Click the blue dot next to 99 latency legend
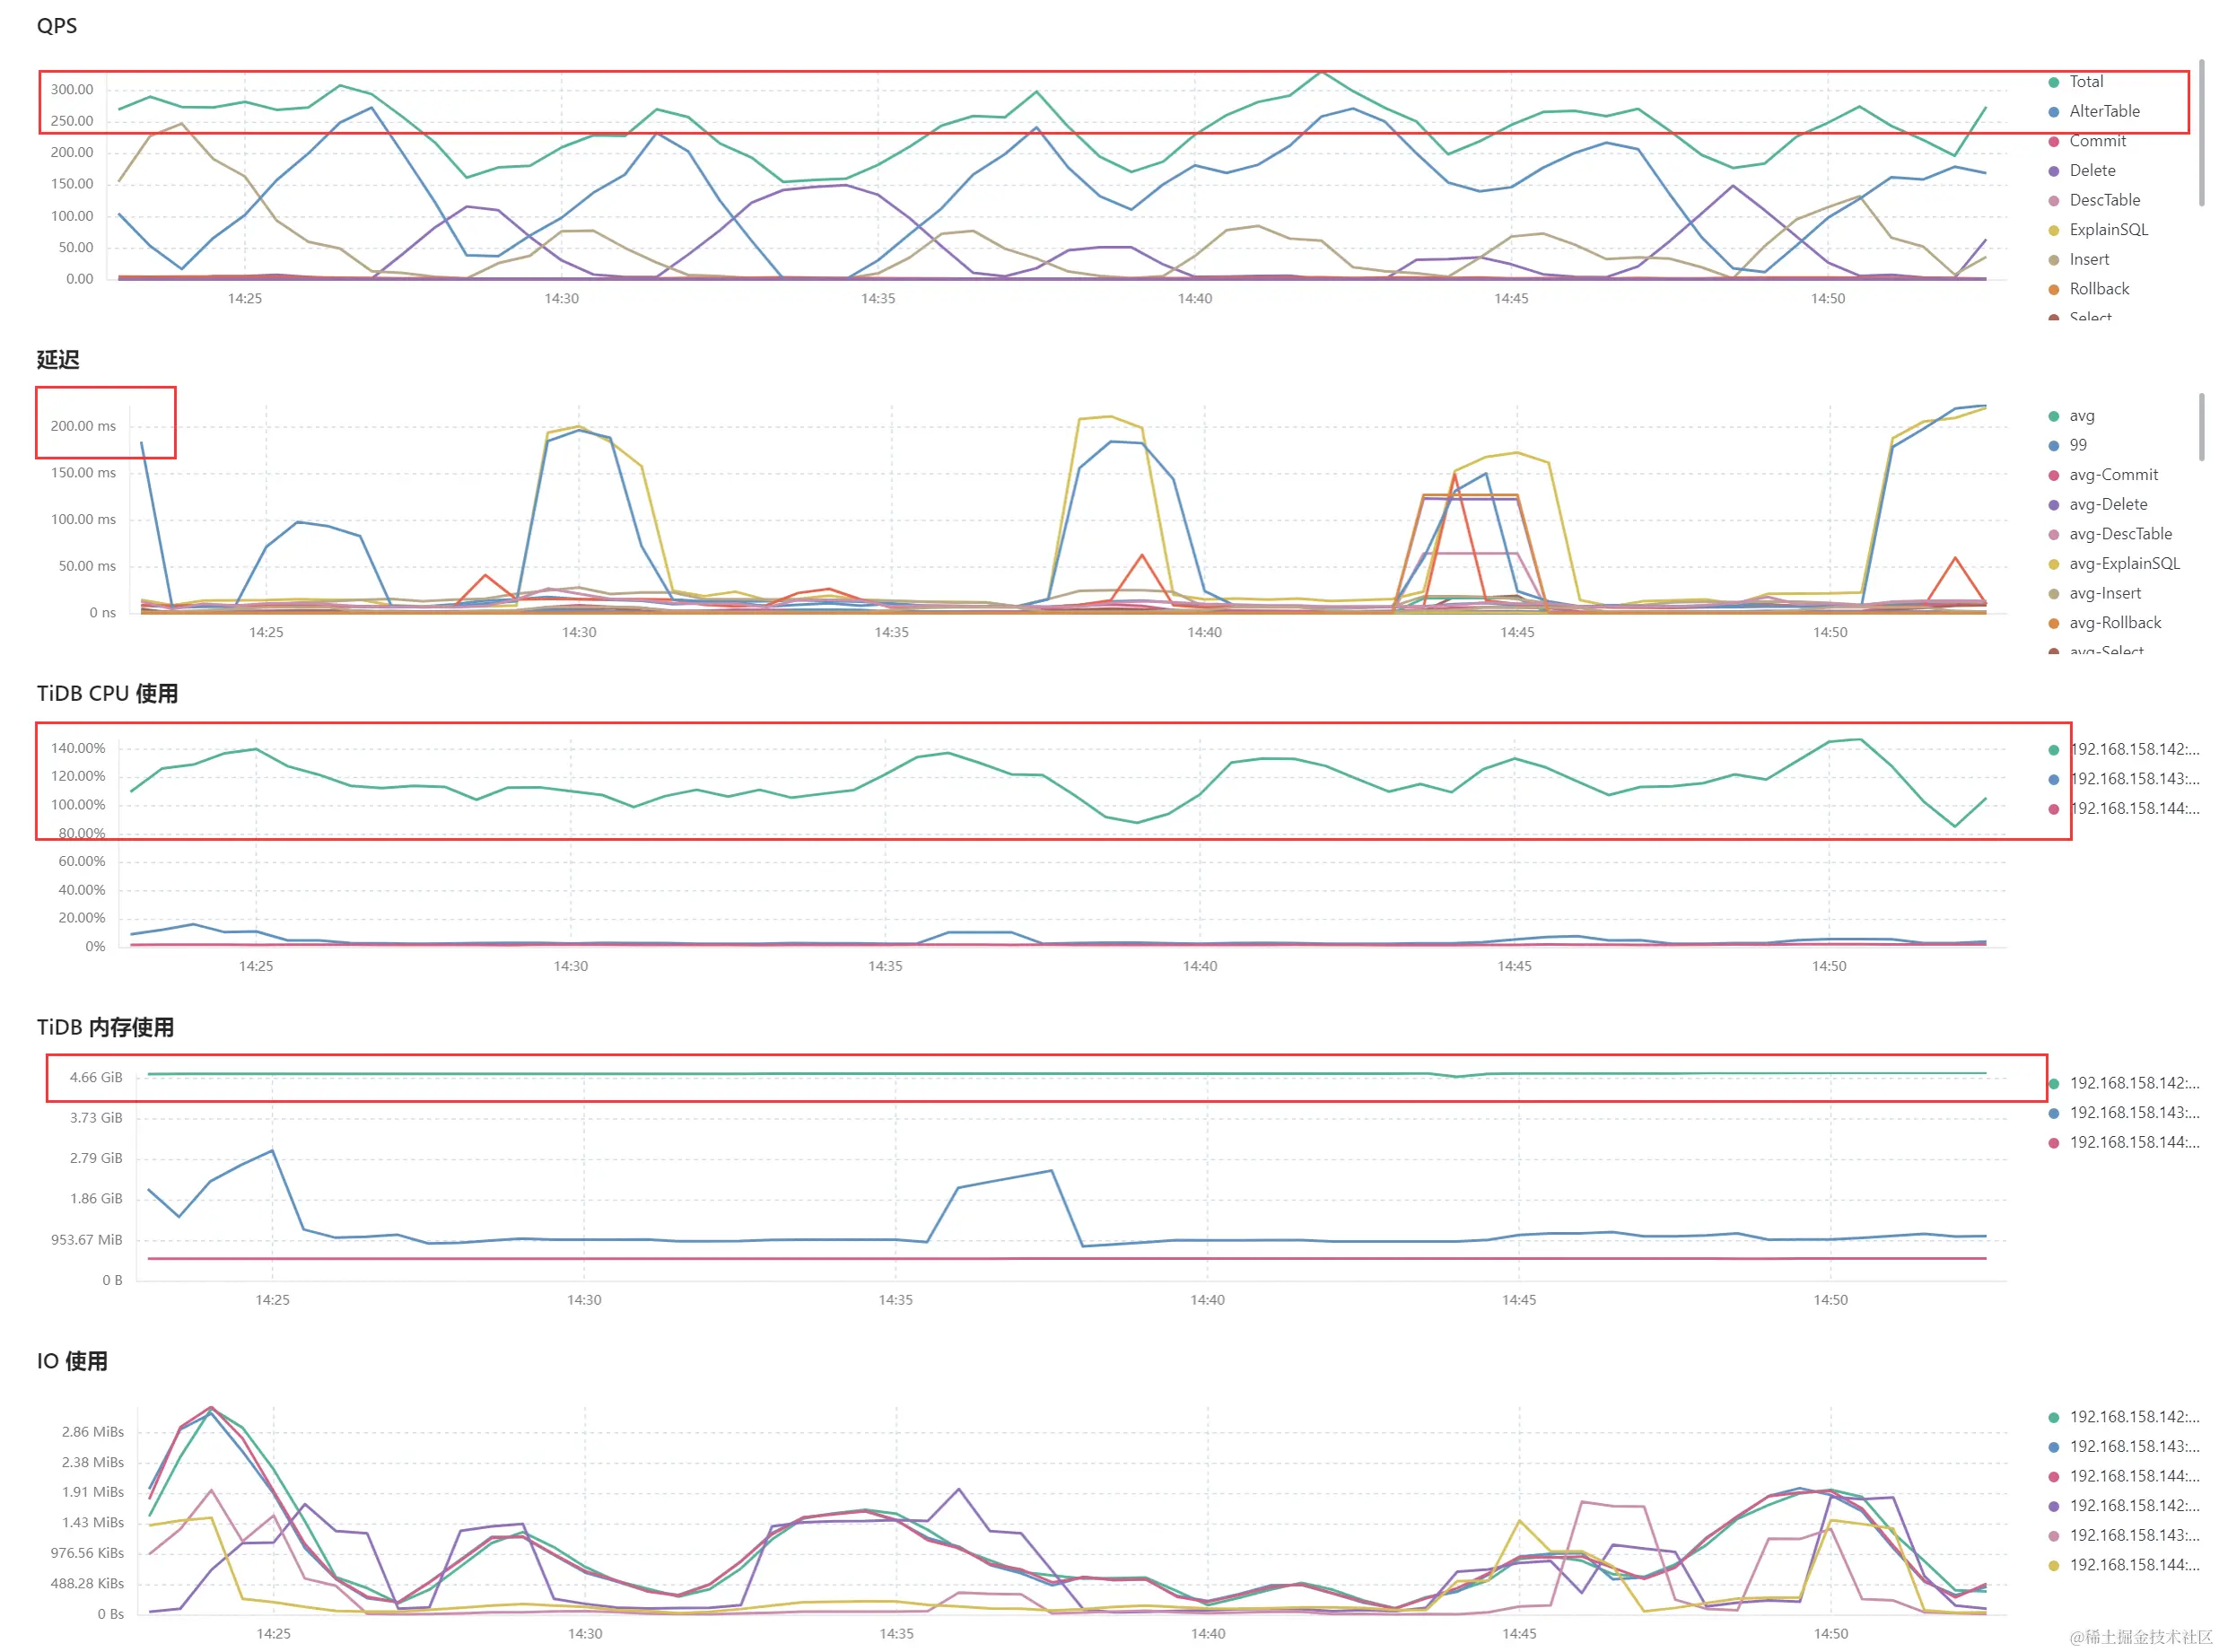The height and width of the screenshot is (1652, 2219). (2053, 446)
